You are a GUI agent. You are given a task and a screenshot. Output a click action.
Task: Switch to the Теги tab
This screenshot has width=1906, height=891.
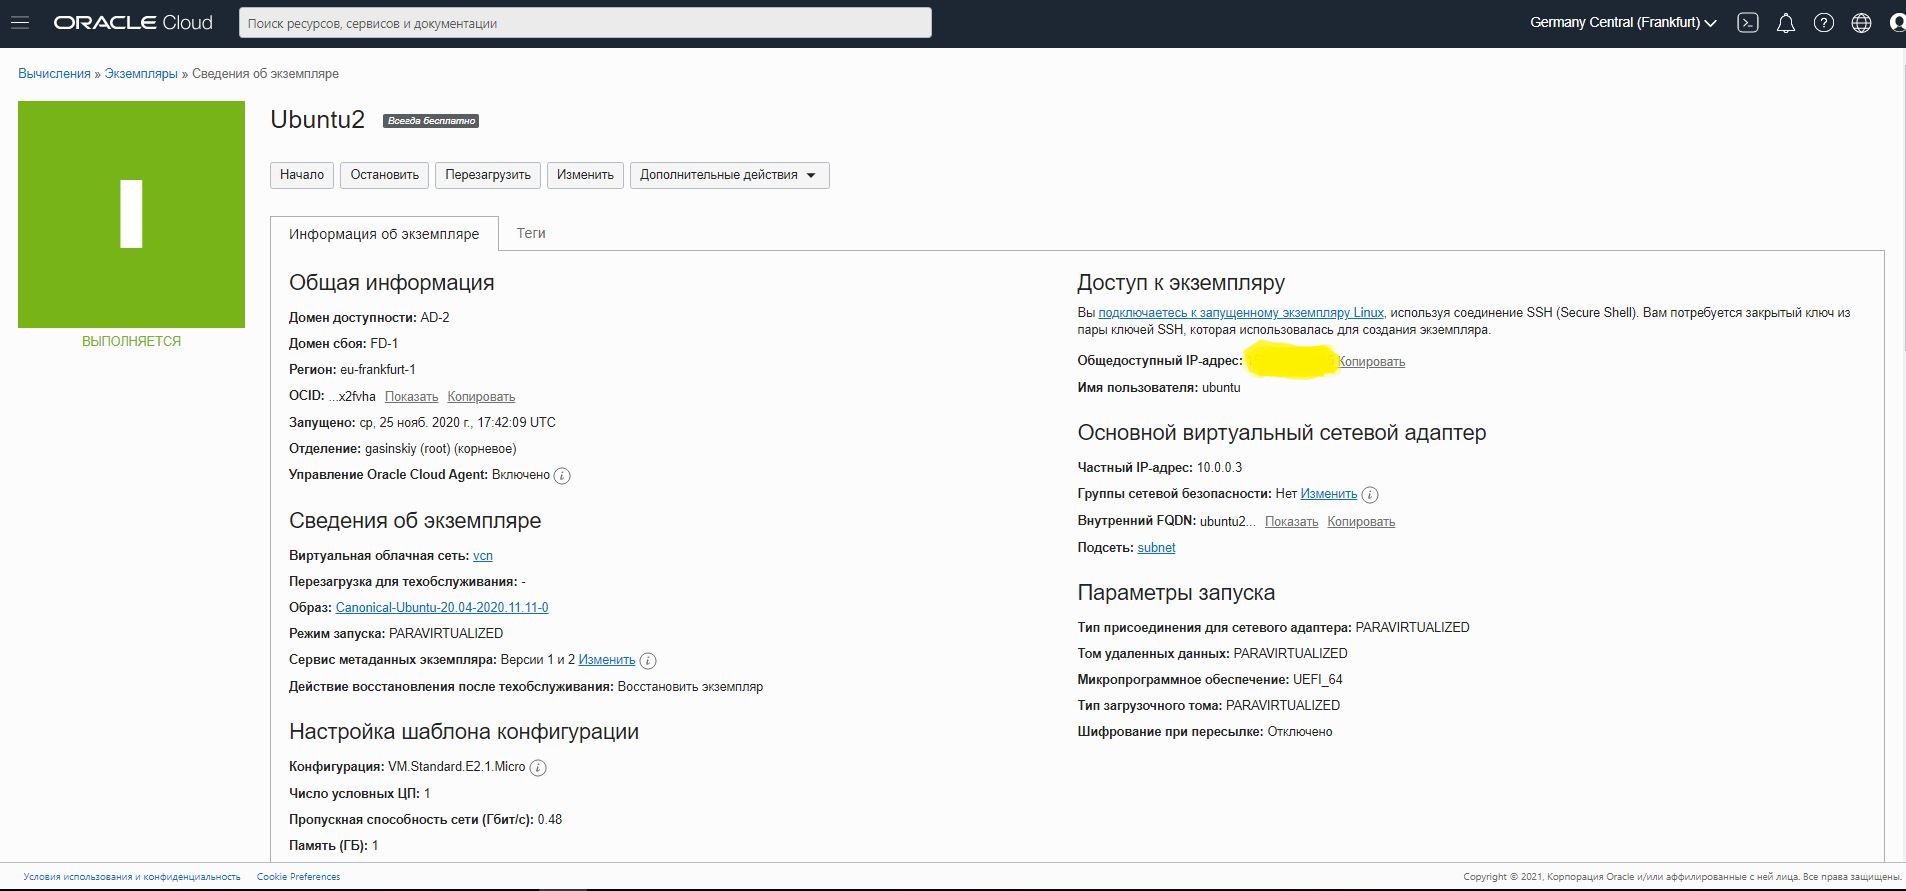531,233
